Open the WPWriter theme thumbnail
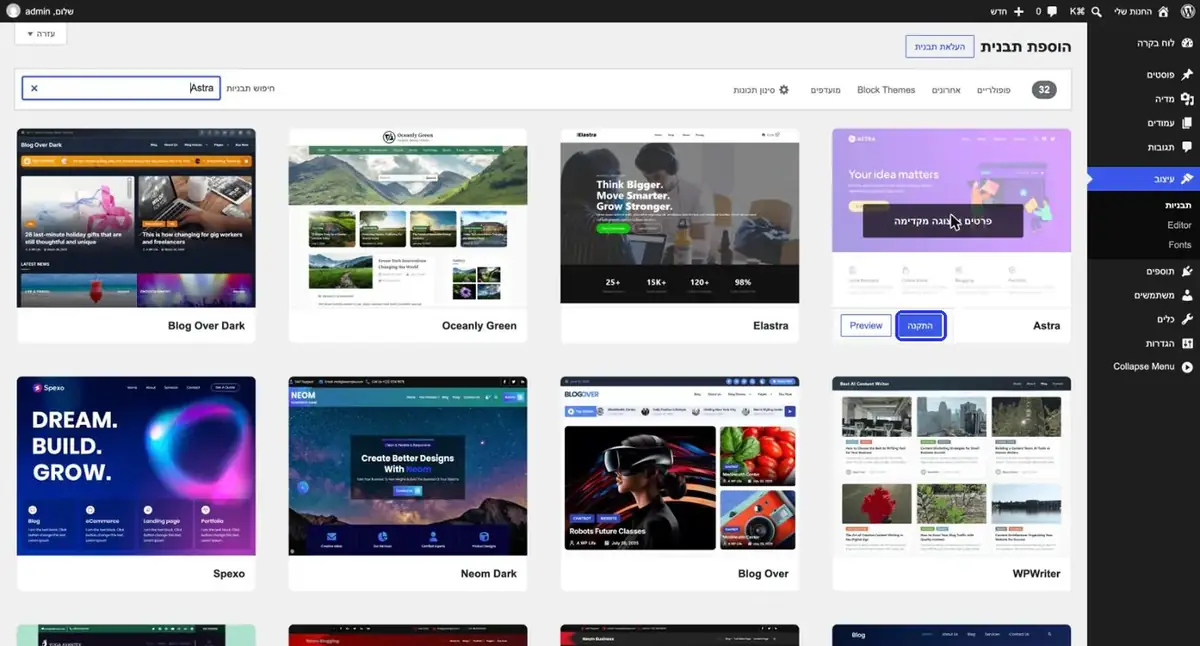The width and height of the screenshot is (1200, 646). point(951,466)
